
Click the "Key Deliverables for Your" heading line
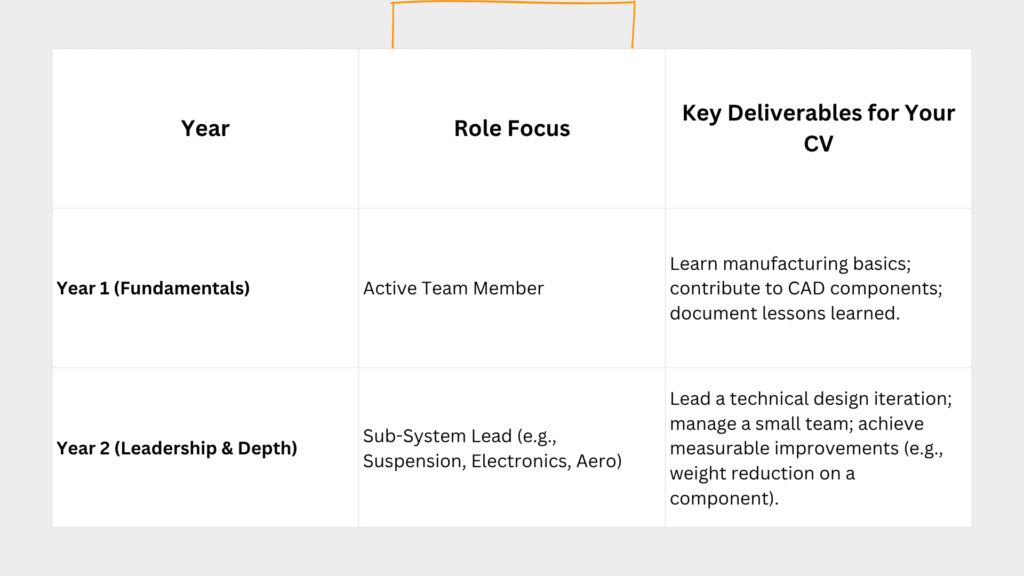(x=818, y=113)
